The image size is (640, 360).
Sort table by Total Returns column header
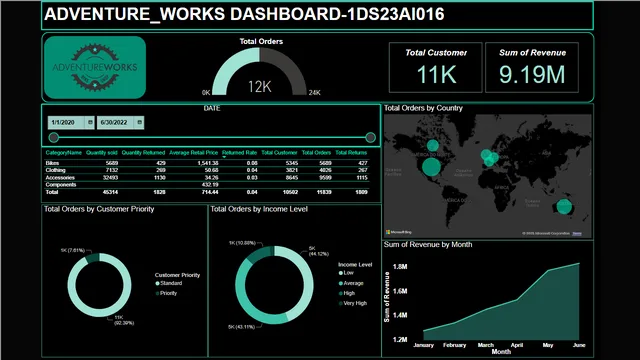pos(351,153)
